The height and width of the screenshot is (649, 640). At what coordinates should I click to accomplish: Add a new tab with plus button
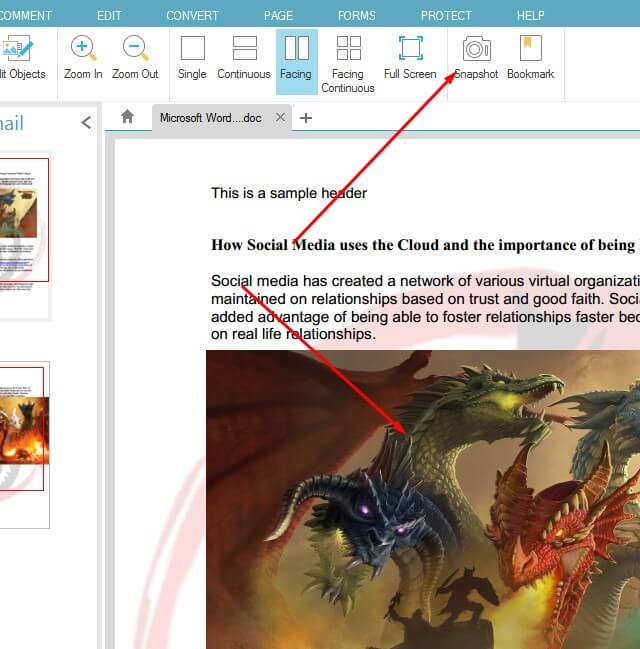[x=306, y=118]
